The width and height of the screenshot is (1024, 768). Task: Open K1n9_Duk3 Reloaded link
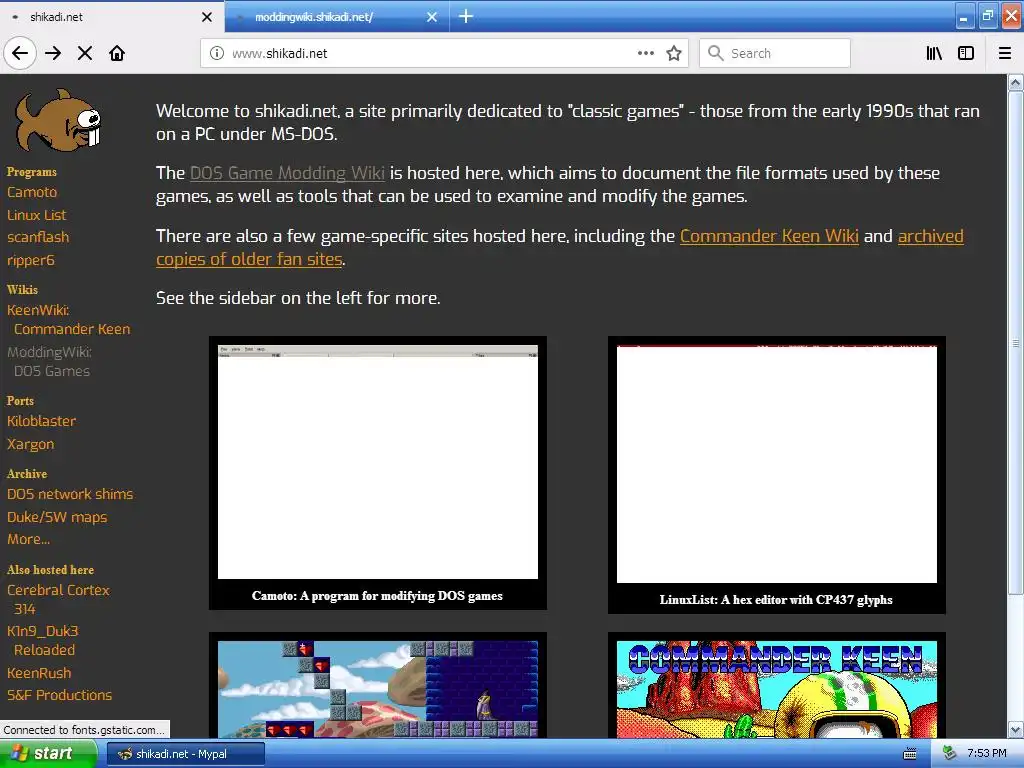point(42,640)
